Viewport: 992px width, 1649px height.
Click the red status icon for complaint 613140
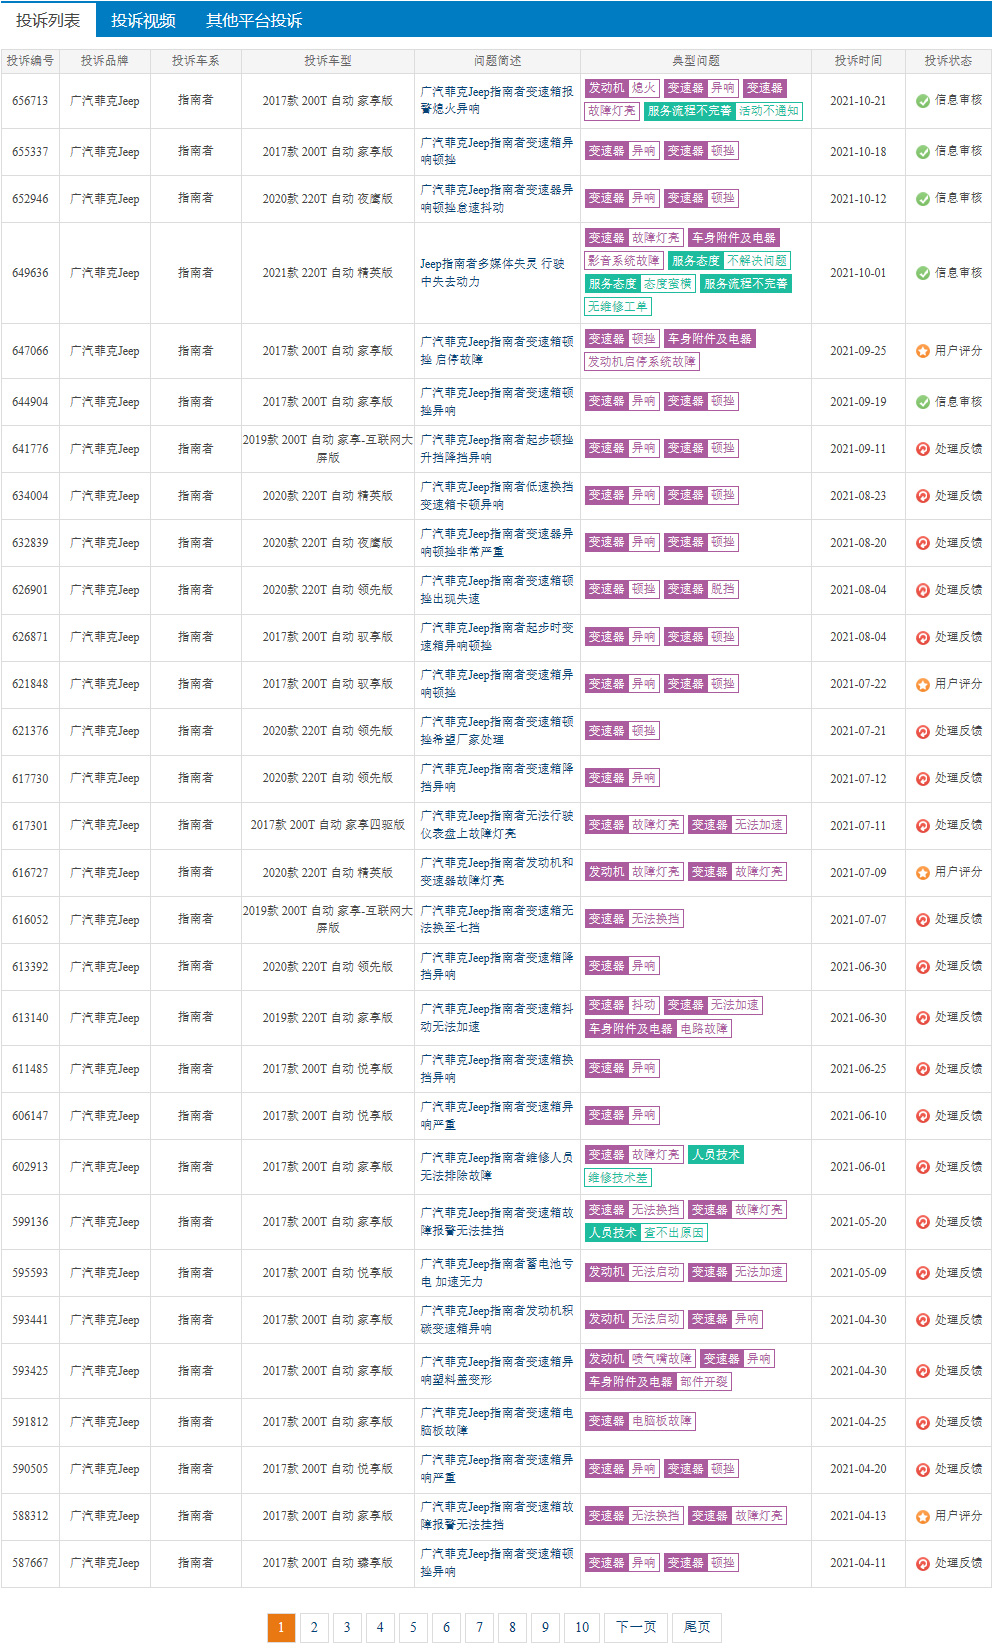[x=923, y=1018]
